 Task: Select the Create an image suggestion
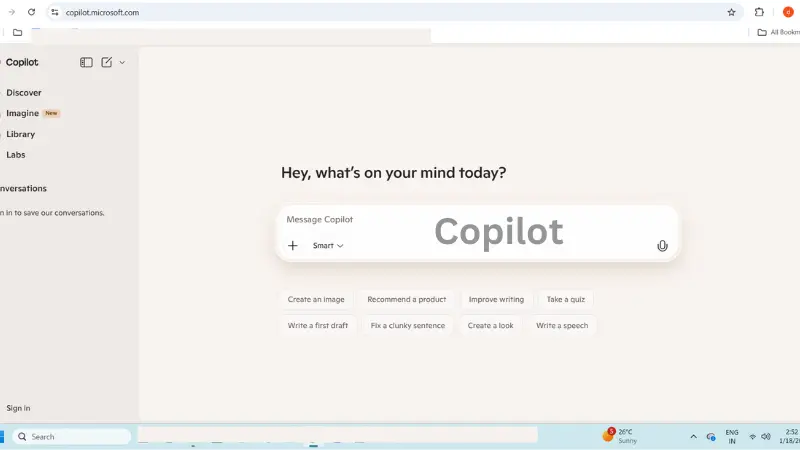tap(316, 299)
